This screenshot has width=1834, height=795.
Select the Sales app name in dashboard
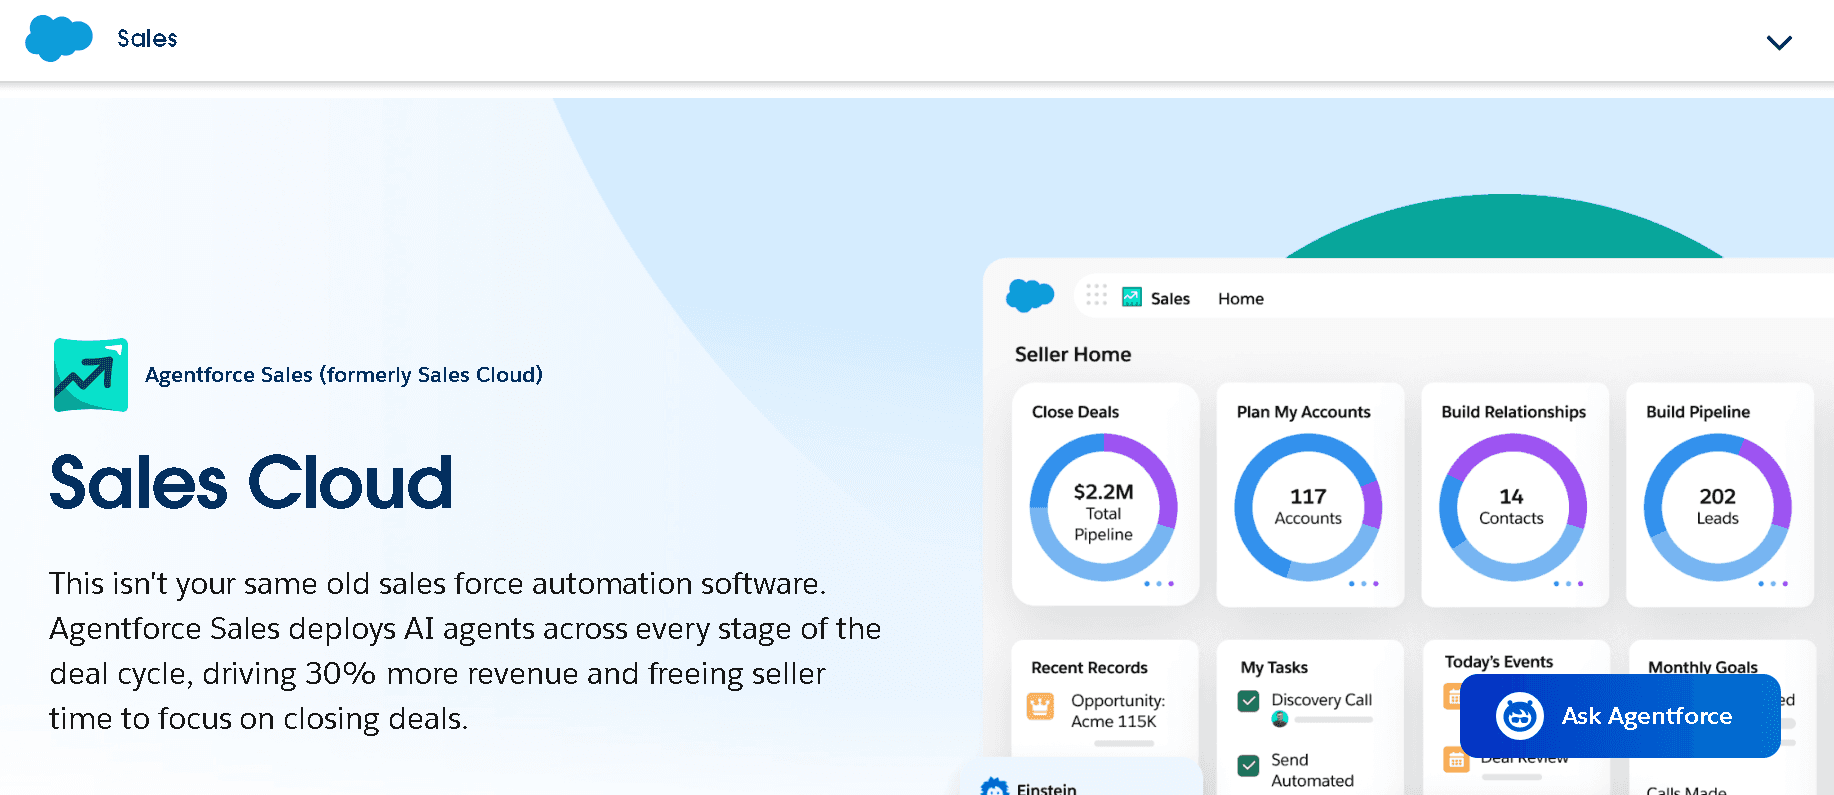(1170, 299)
